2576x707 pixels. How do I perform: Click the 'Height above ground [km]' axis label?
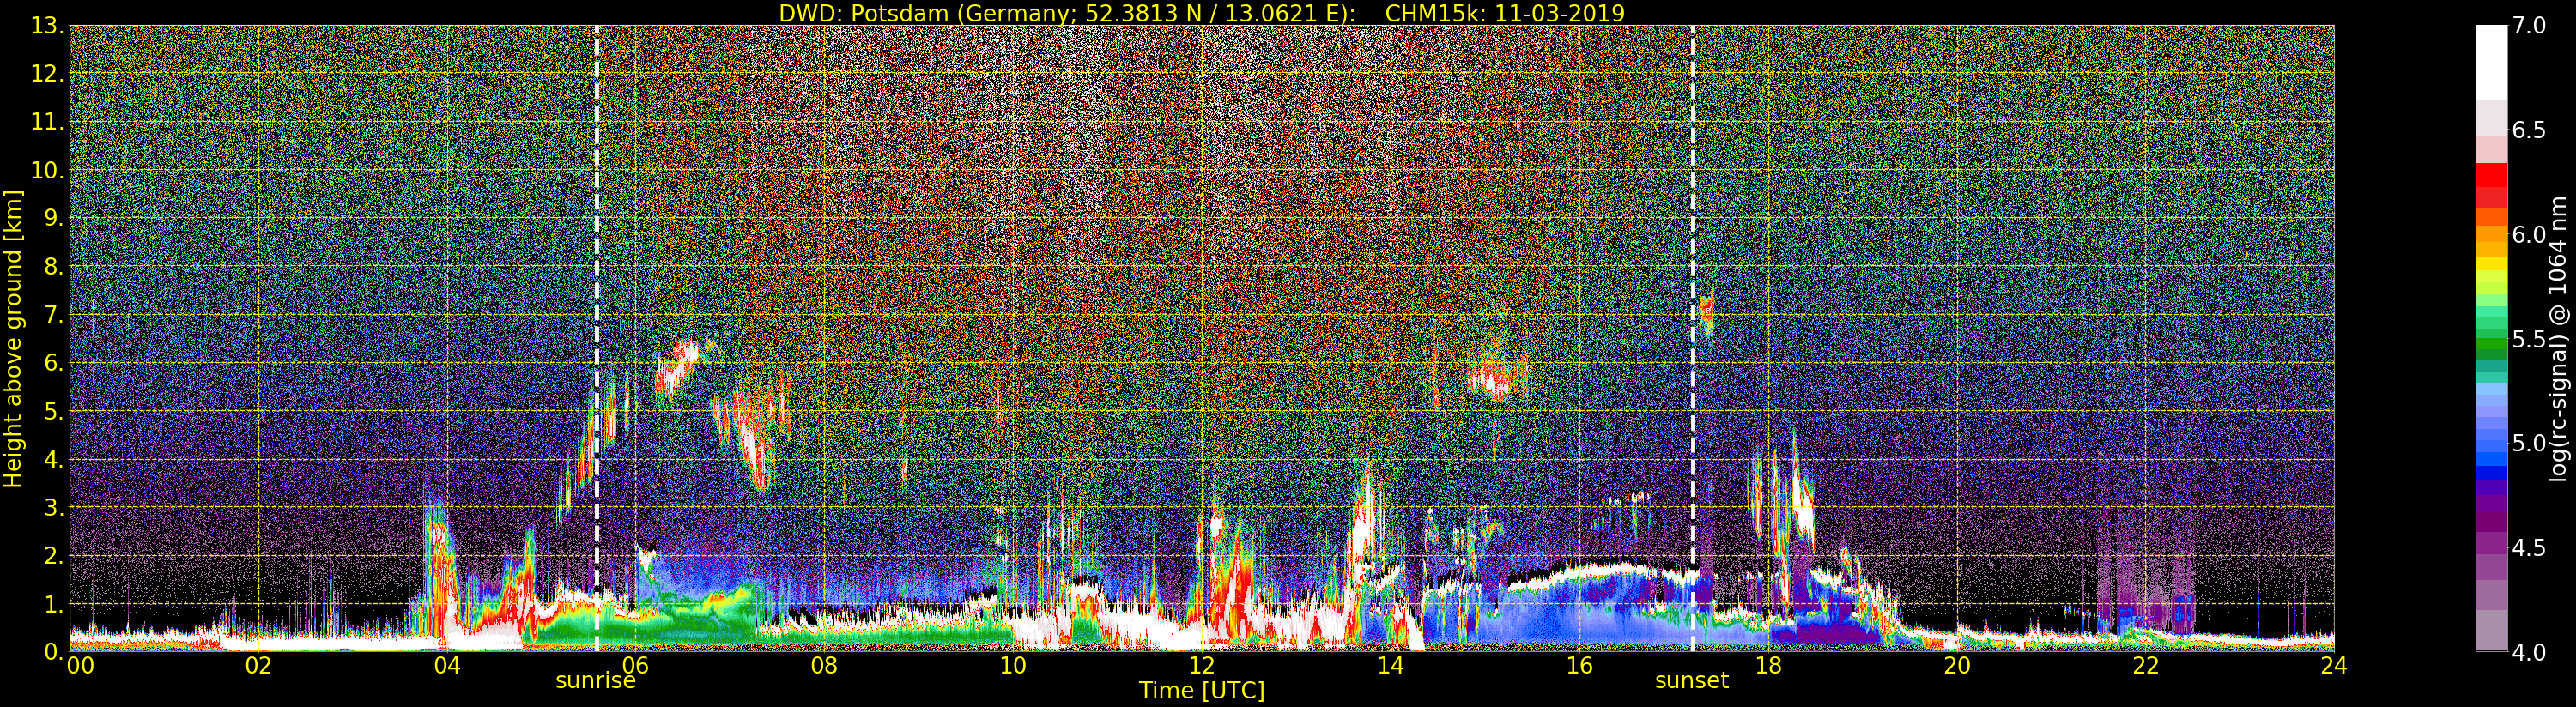point(13,338)
